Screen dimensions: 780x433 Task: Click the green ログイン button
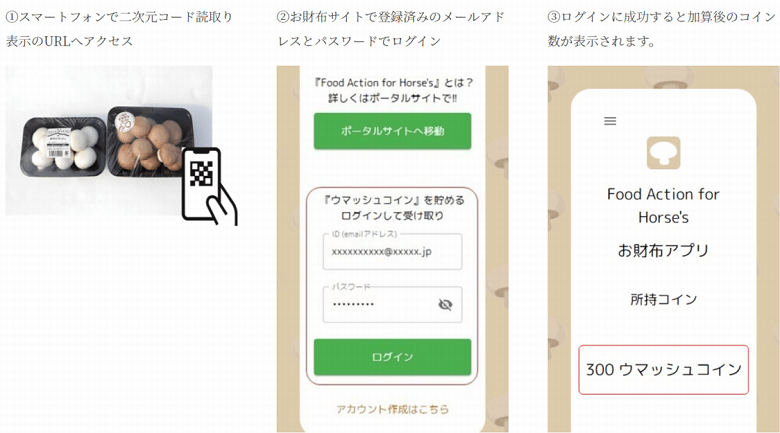(x=392, y=357)
